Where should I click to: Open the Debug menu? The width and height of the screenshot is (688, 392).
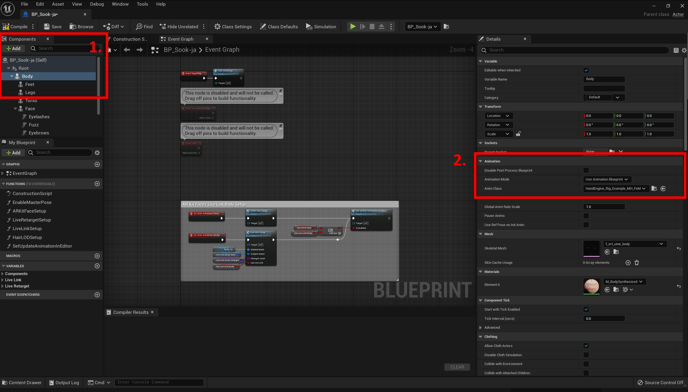(97, 4)
